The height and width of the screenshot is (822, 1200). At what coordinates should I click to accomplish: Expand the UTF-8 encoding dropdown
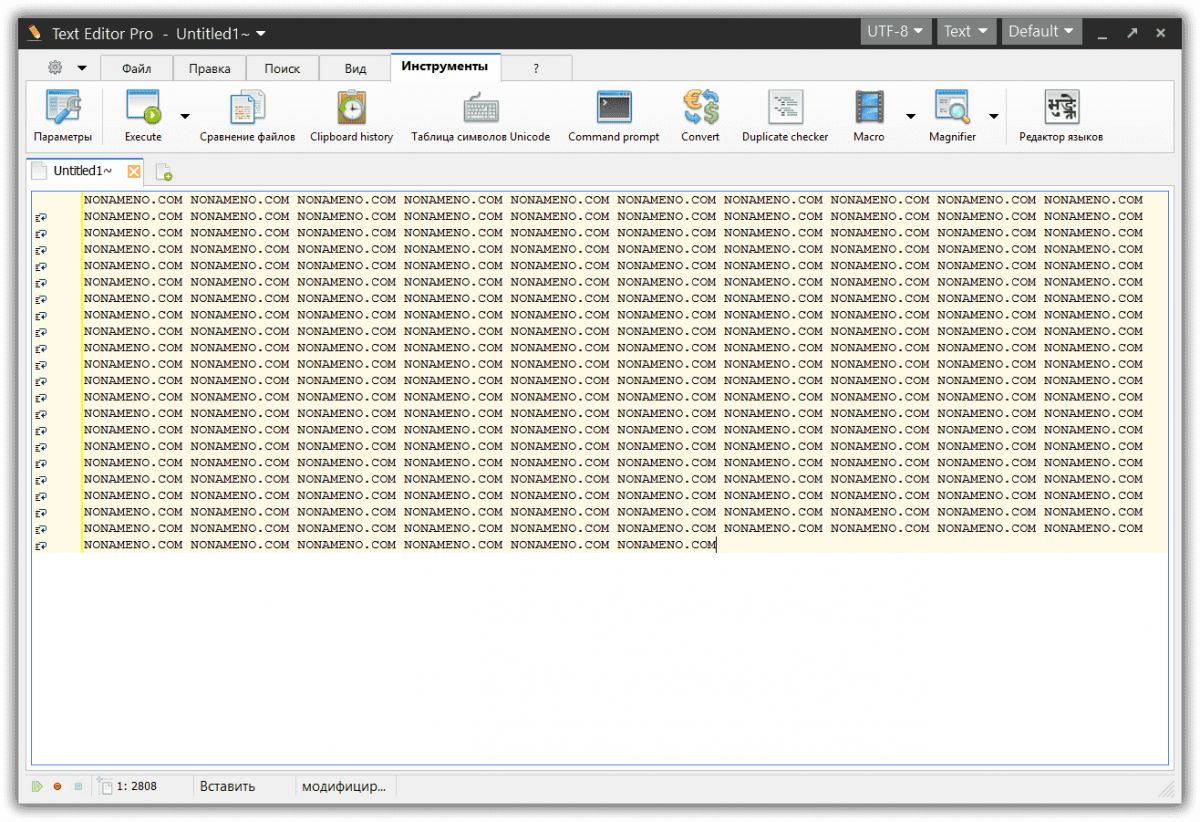tap(895, 32)
